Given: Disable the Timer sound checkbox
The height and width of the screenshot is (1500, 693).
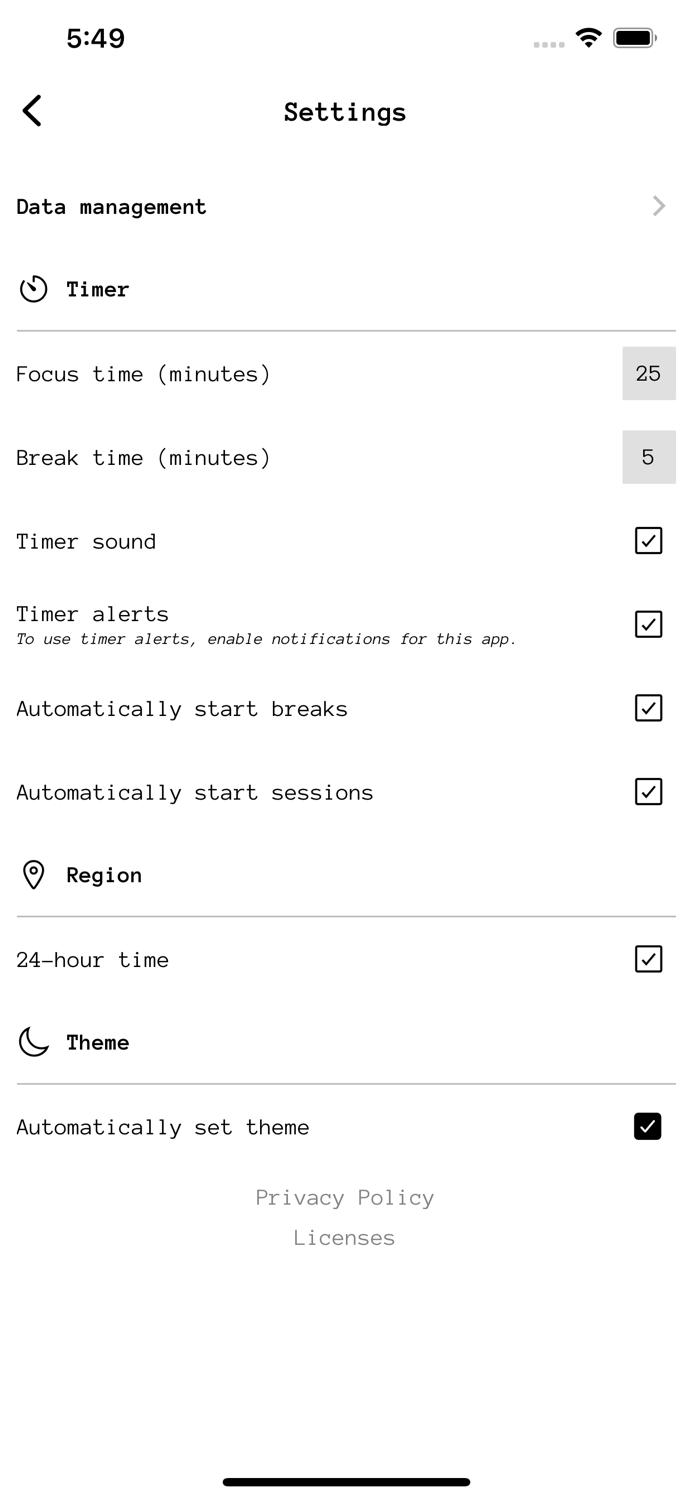Looking at the screenshot, I should pos(648,540).
